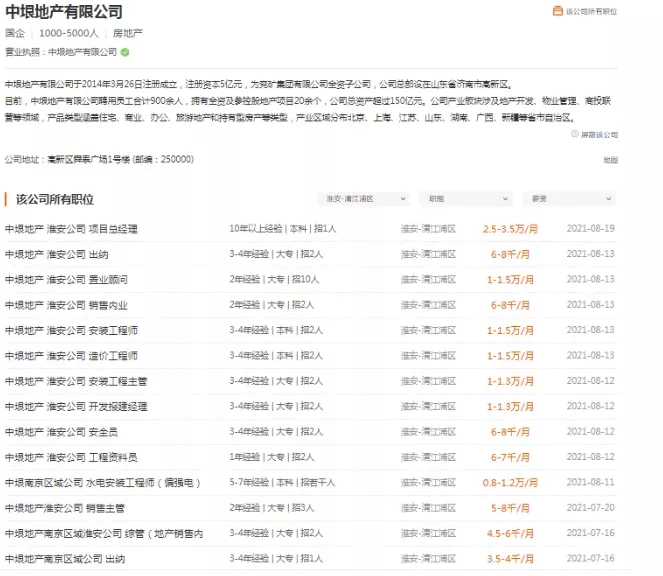Click the company name 中垠地产有限公司 heading

point(64,12)
